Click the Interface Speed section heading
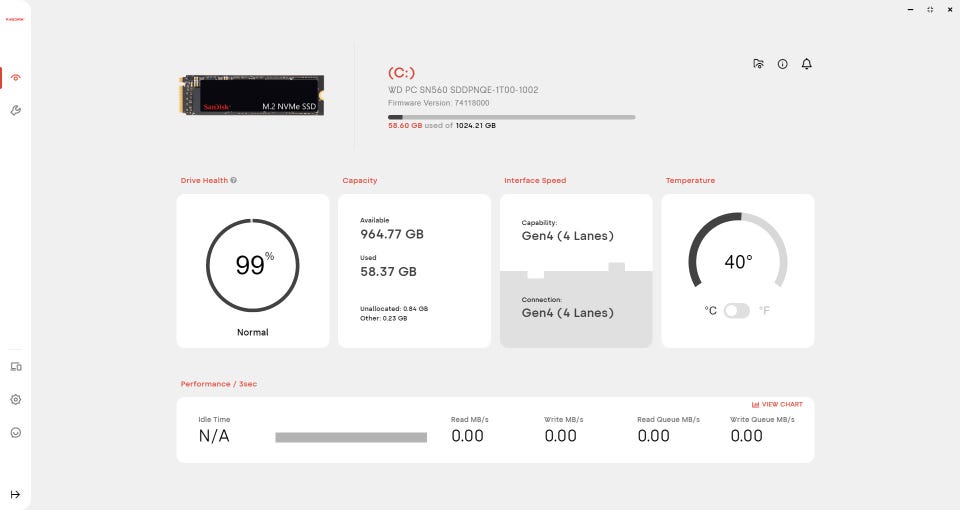 535,180
